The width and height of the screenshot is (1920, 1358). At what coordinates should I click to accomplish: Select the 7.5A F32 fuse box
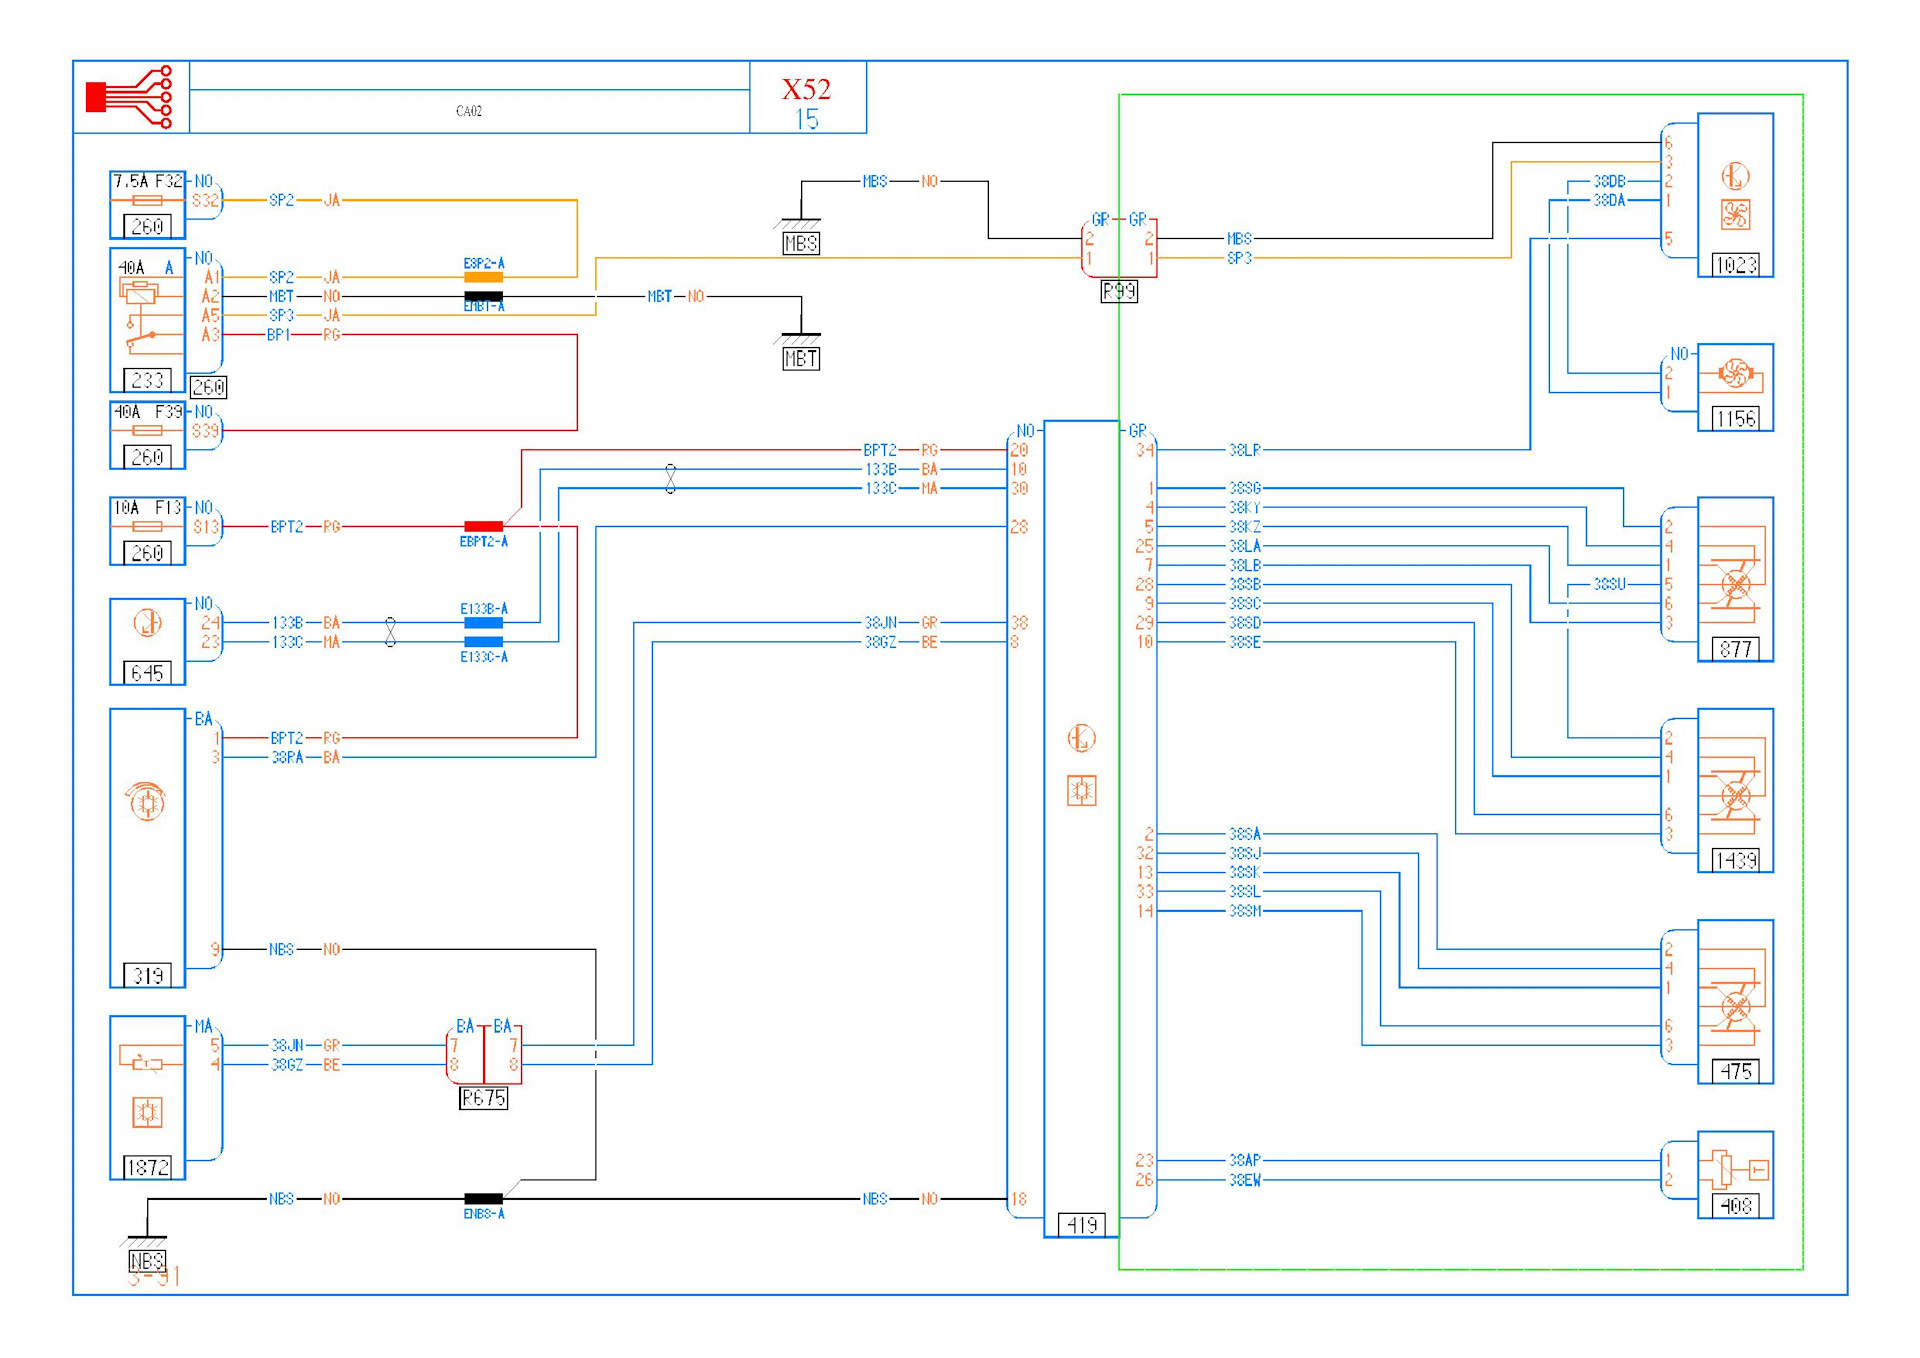click(x=147, y=203)
